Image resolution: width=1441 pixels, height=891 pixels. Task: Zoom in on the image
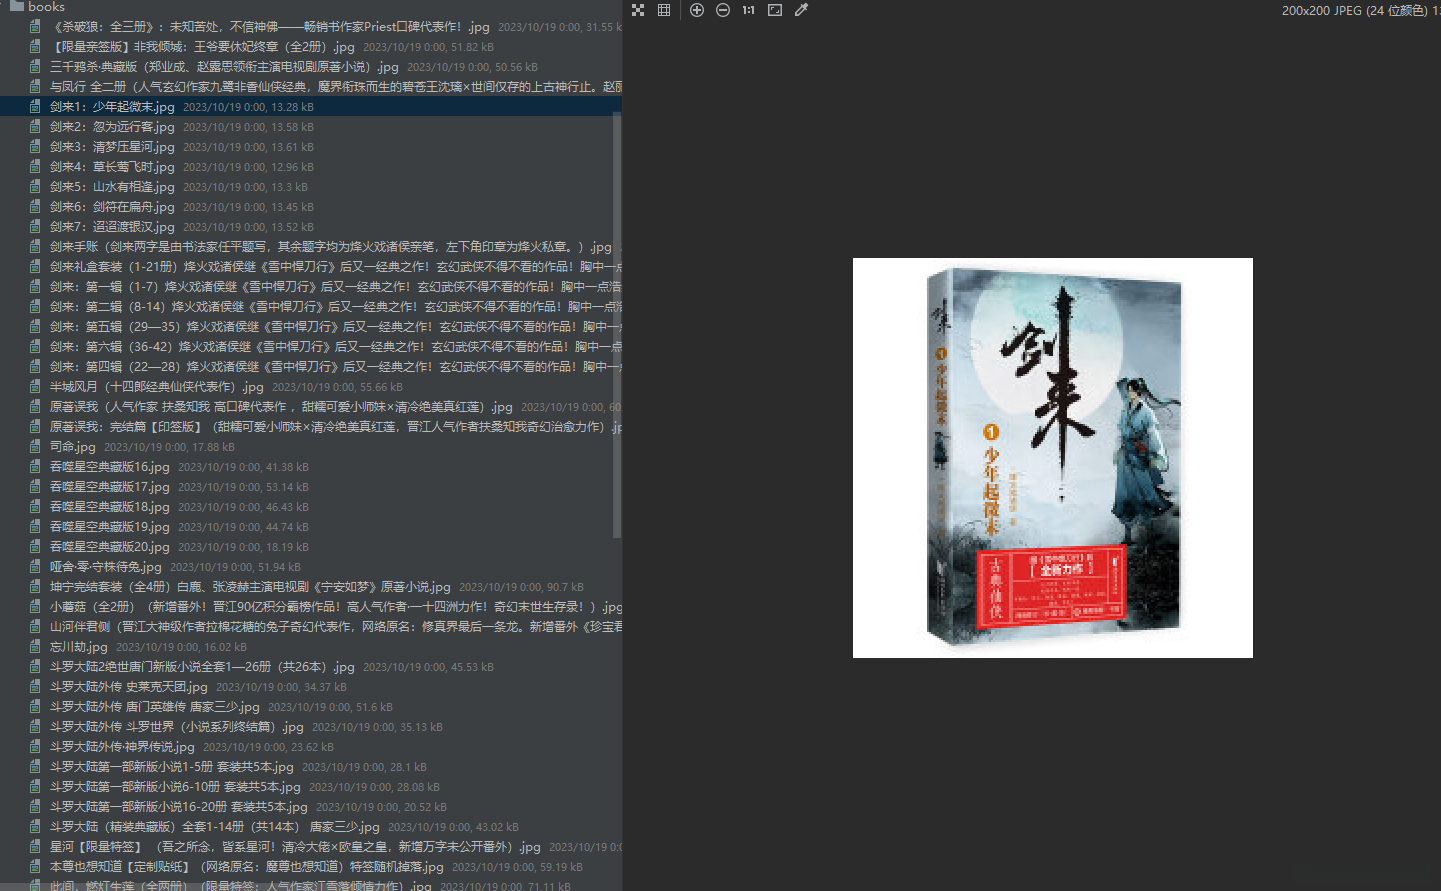click(697, 10)
